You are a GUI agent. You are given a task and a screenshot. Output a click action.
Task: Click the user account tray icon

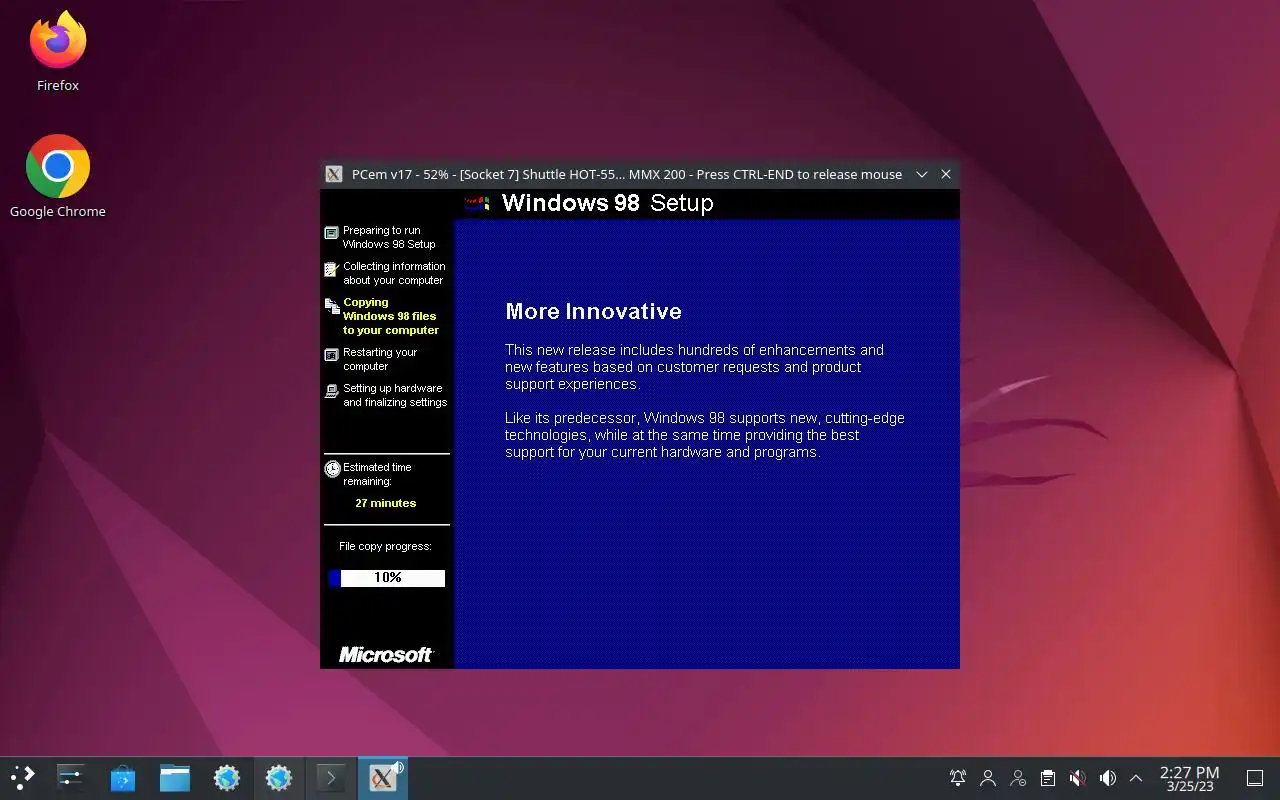pyautogui.click(x=988, y=778)
